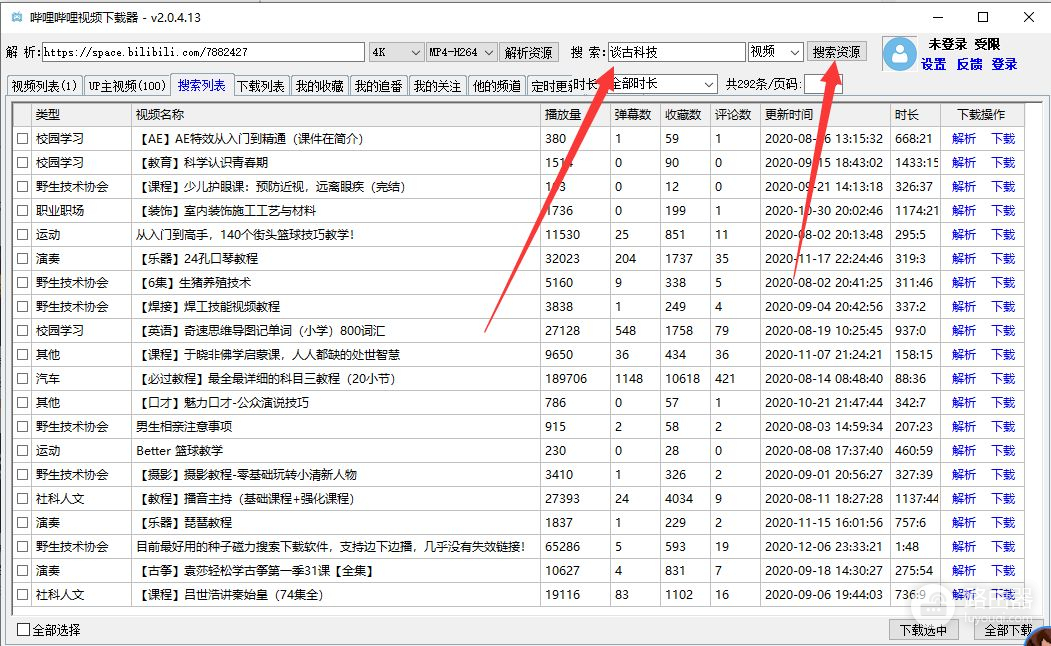
Task: Tick the checkbox for the AE特效 video row
Action: (x=23, y=139)
